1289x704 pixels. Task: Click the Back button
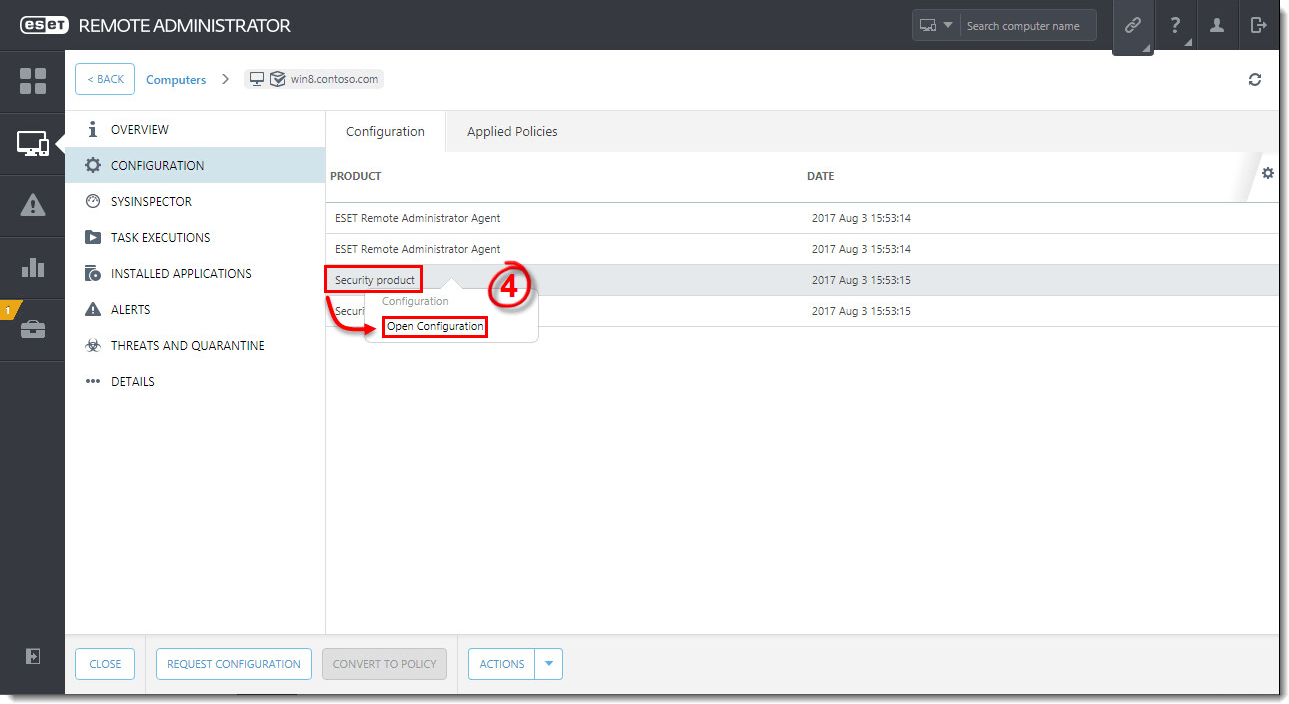click(x=105, y=80)
